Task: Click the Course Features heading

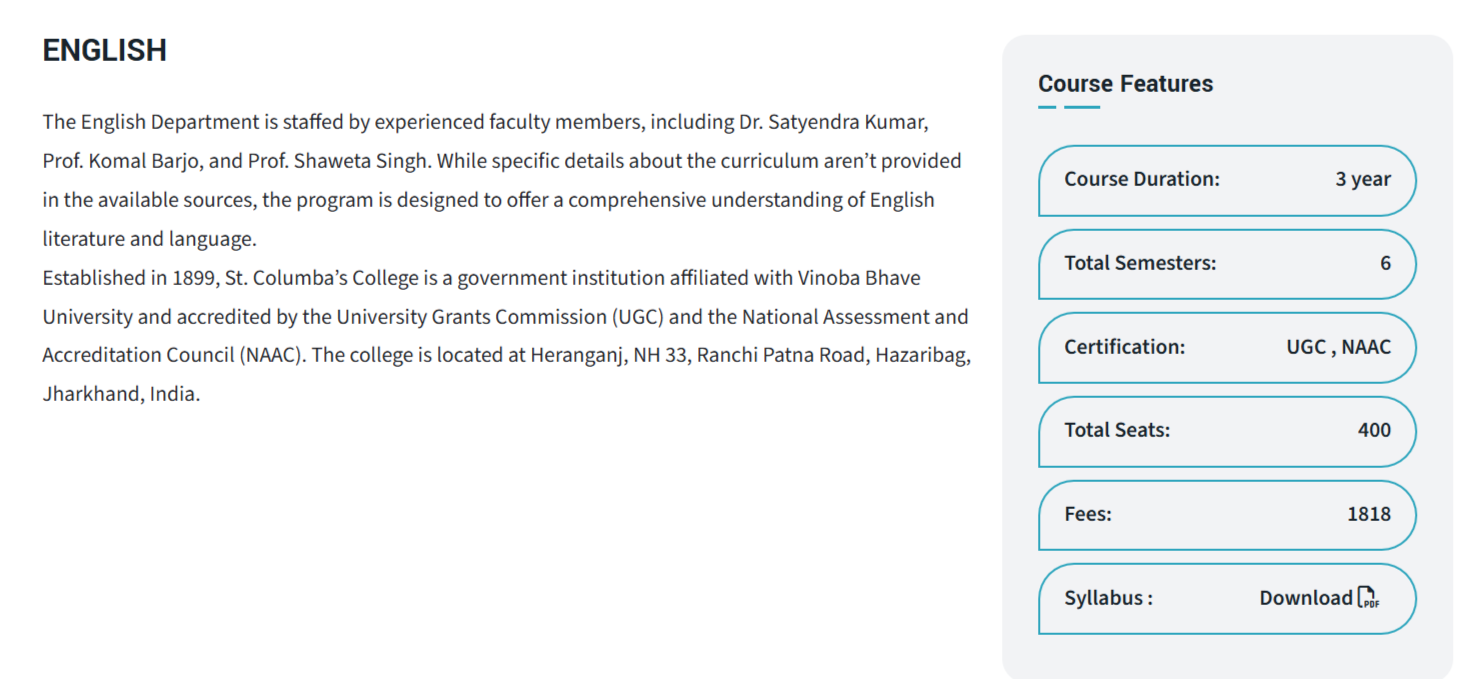Action: [x=1125, y=84]
